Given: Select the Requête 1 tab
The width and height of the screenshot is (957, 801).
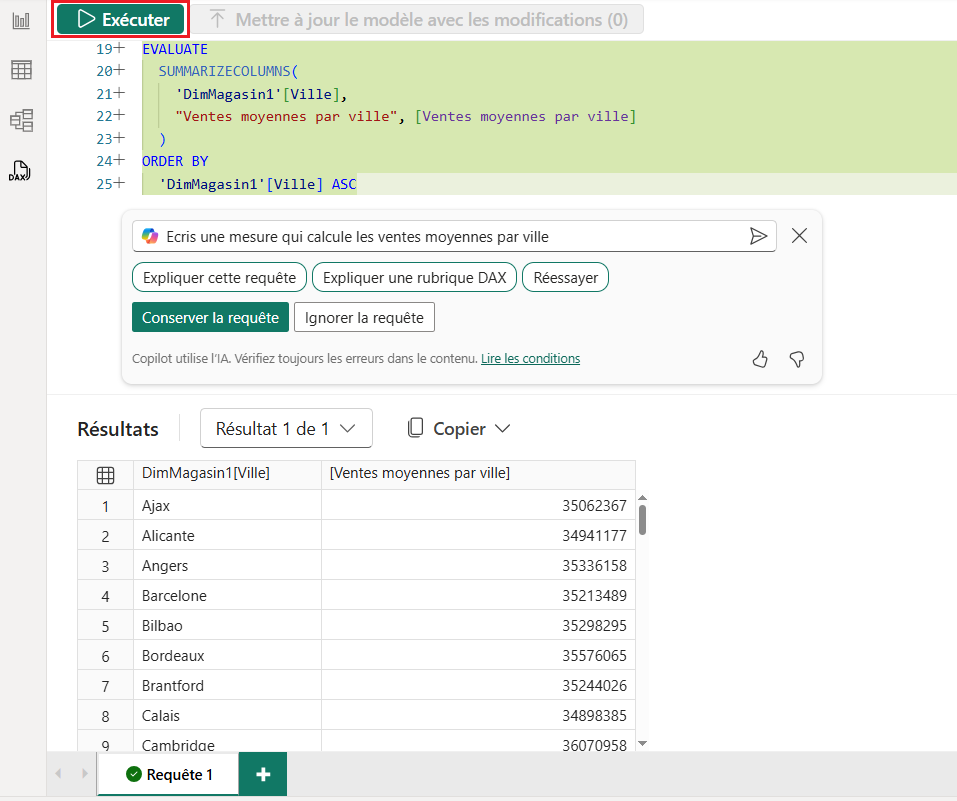Looking at the screenshot, I should click(169, 774).
